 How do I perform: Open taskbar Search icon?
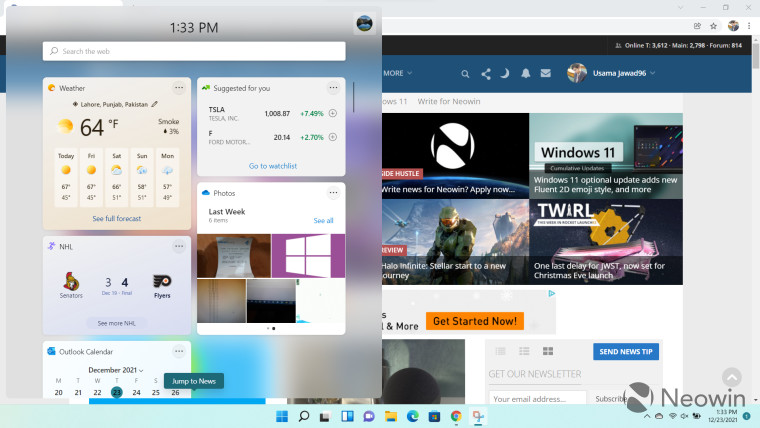click(304, 416)
